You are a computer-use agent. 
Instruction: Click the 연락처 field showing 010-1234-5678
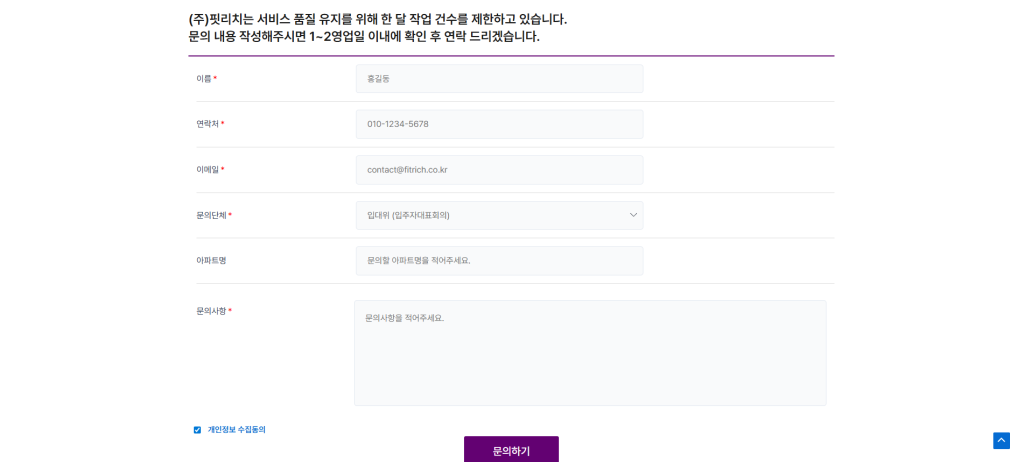[499, 124]
